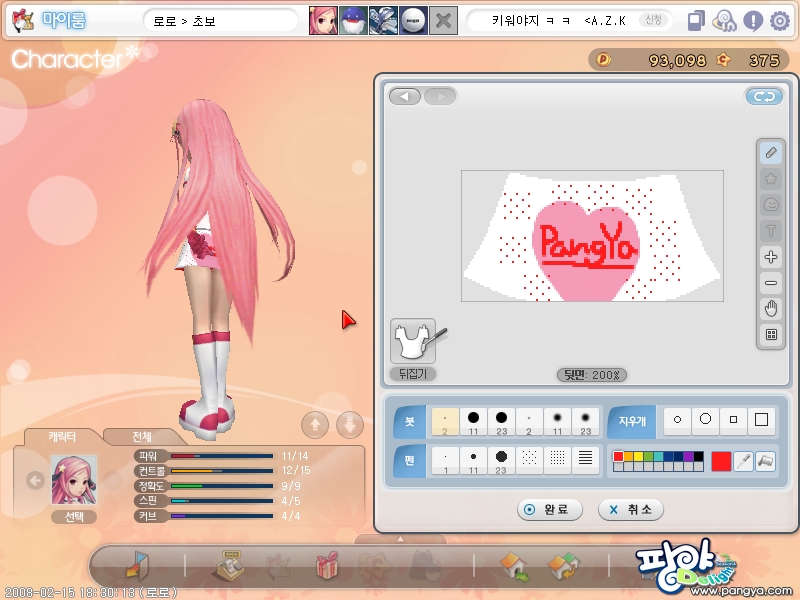Click the character portrait thumbnail

(x=74, y=480)
